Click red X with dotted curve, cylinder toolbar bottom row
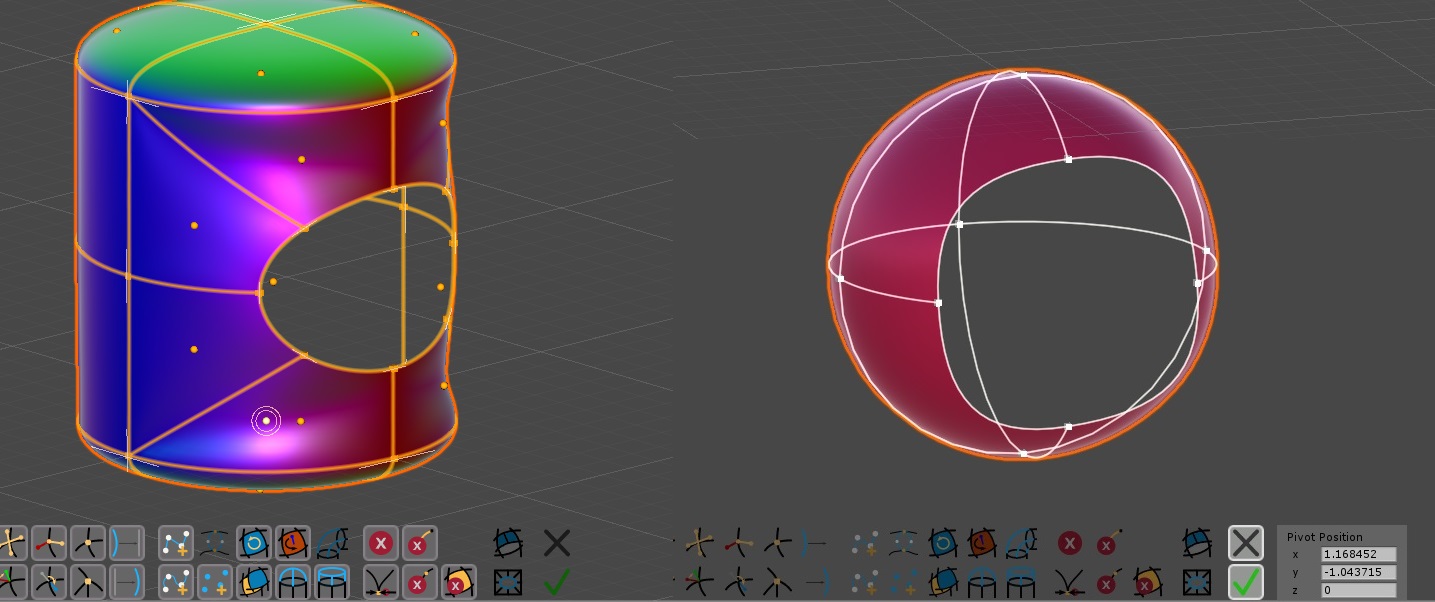Image resolution: width=1435 pixels, height=602 pixels. [419, 581]
